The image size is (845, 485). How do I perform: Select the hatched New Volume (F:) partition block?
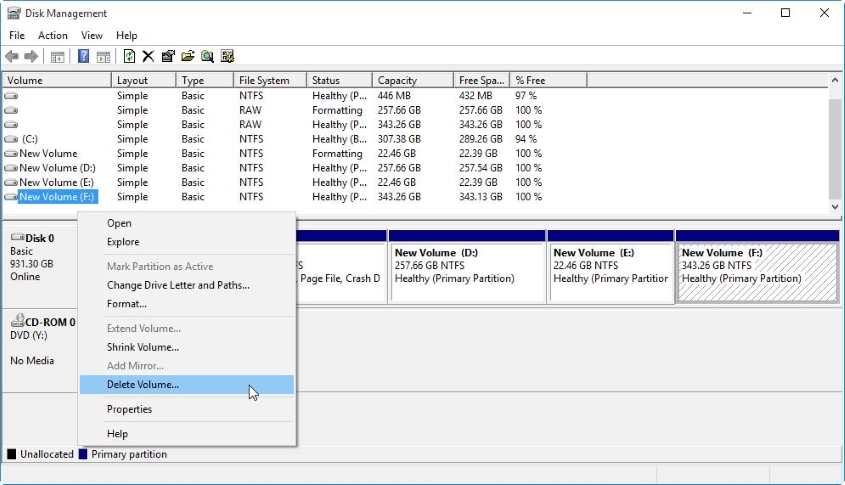coord(757,267)
